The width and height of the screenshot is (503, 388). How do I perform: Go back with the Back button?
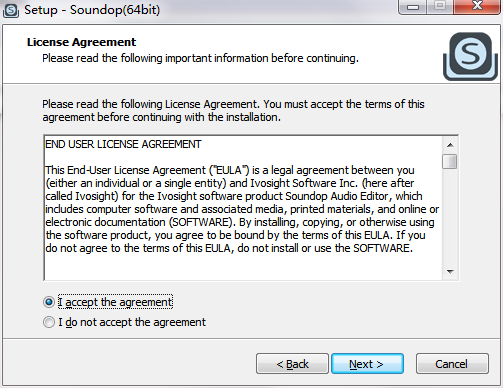tap(292, 364)
